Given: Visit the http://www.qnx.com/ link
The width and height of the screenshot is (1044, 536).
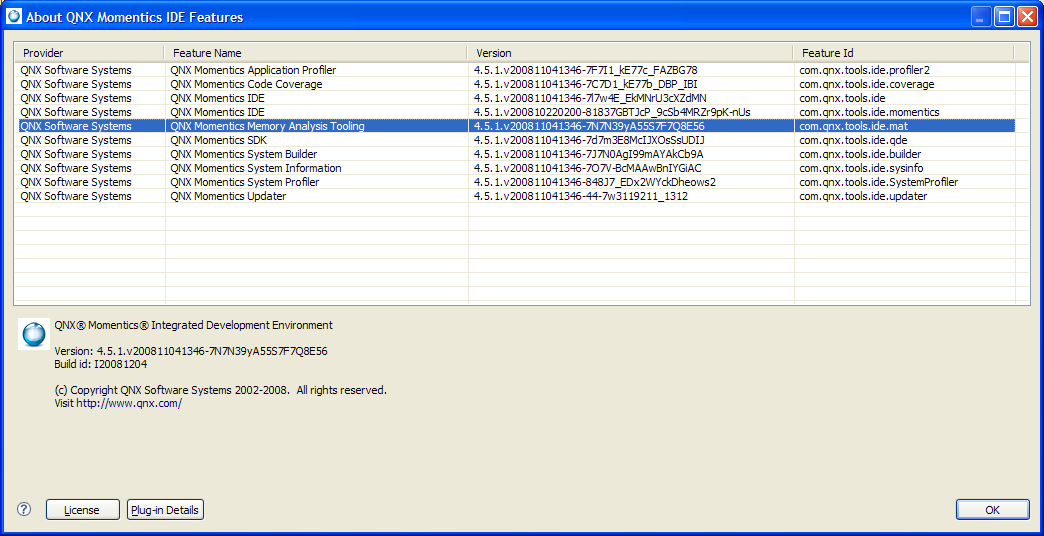Looking at the screenshot, I should tap(129, 403).
